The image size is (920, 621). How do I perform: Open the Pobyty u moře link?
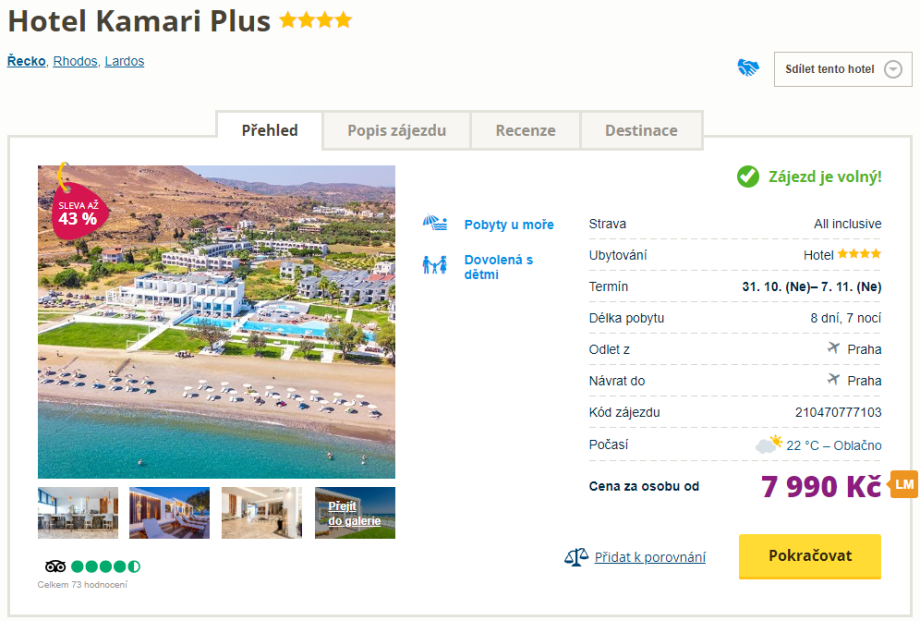[x=509, y=225]
